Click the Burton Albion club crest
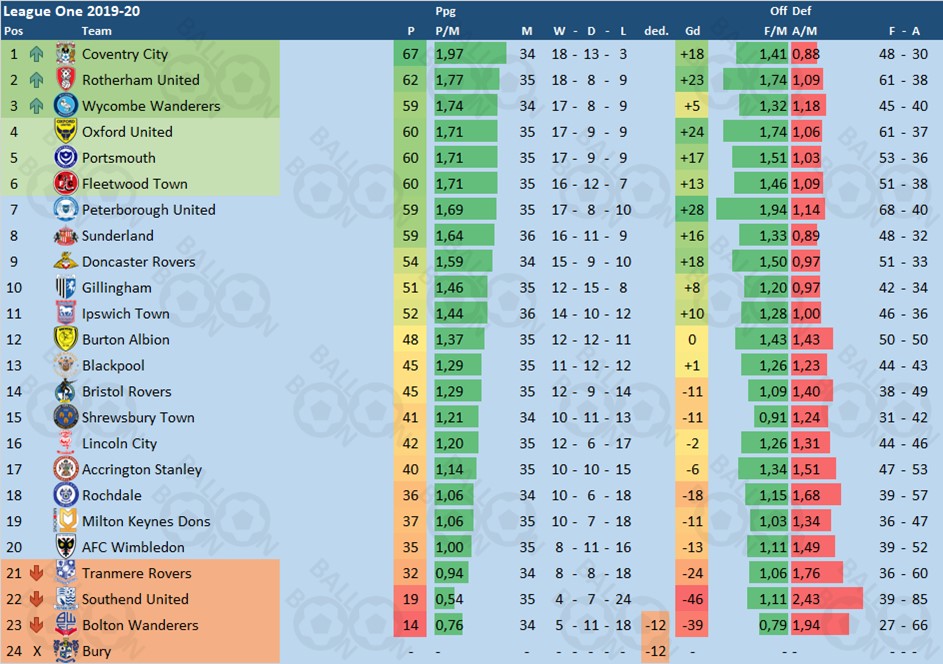Image resolution: width=943 pixels, height=664 pixels. click(x=66, y=340)
